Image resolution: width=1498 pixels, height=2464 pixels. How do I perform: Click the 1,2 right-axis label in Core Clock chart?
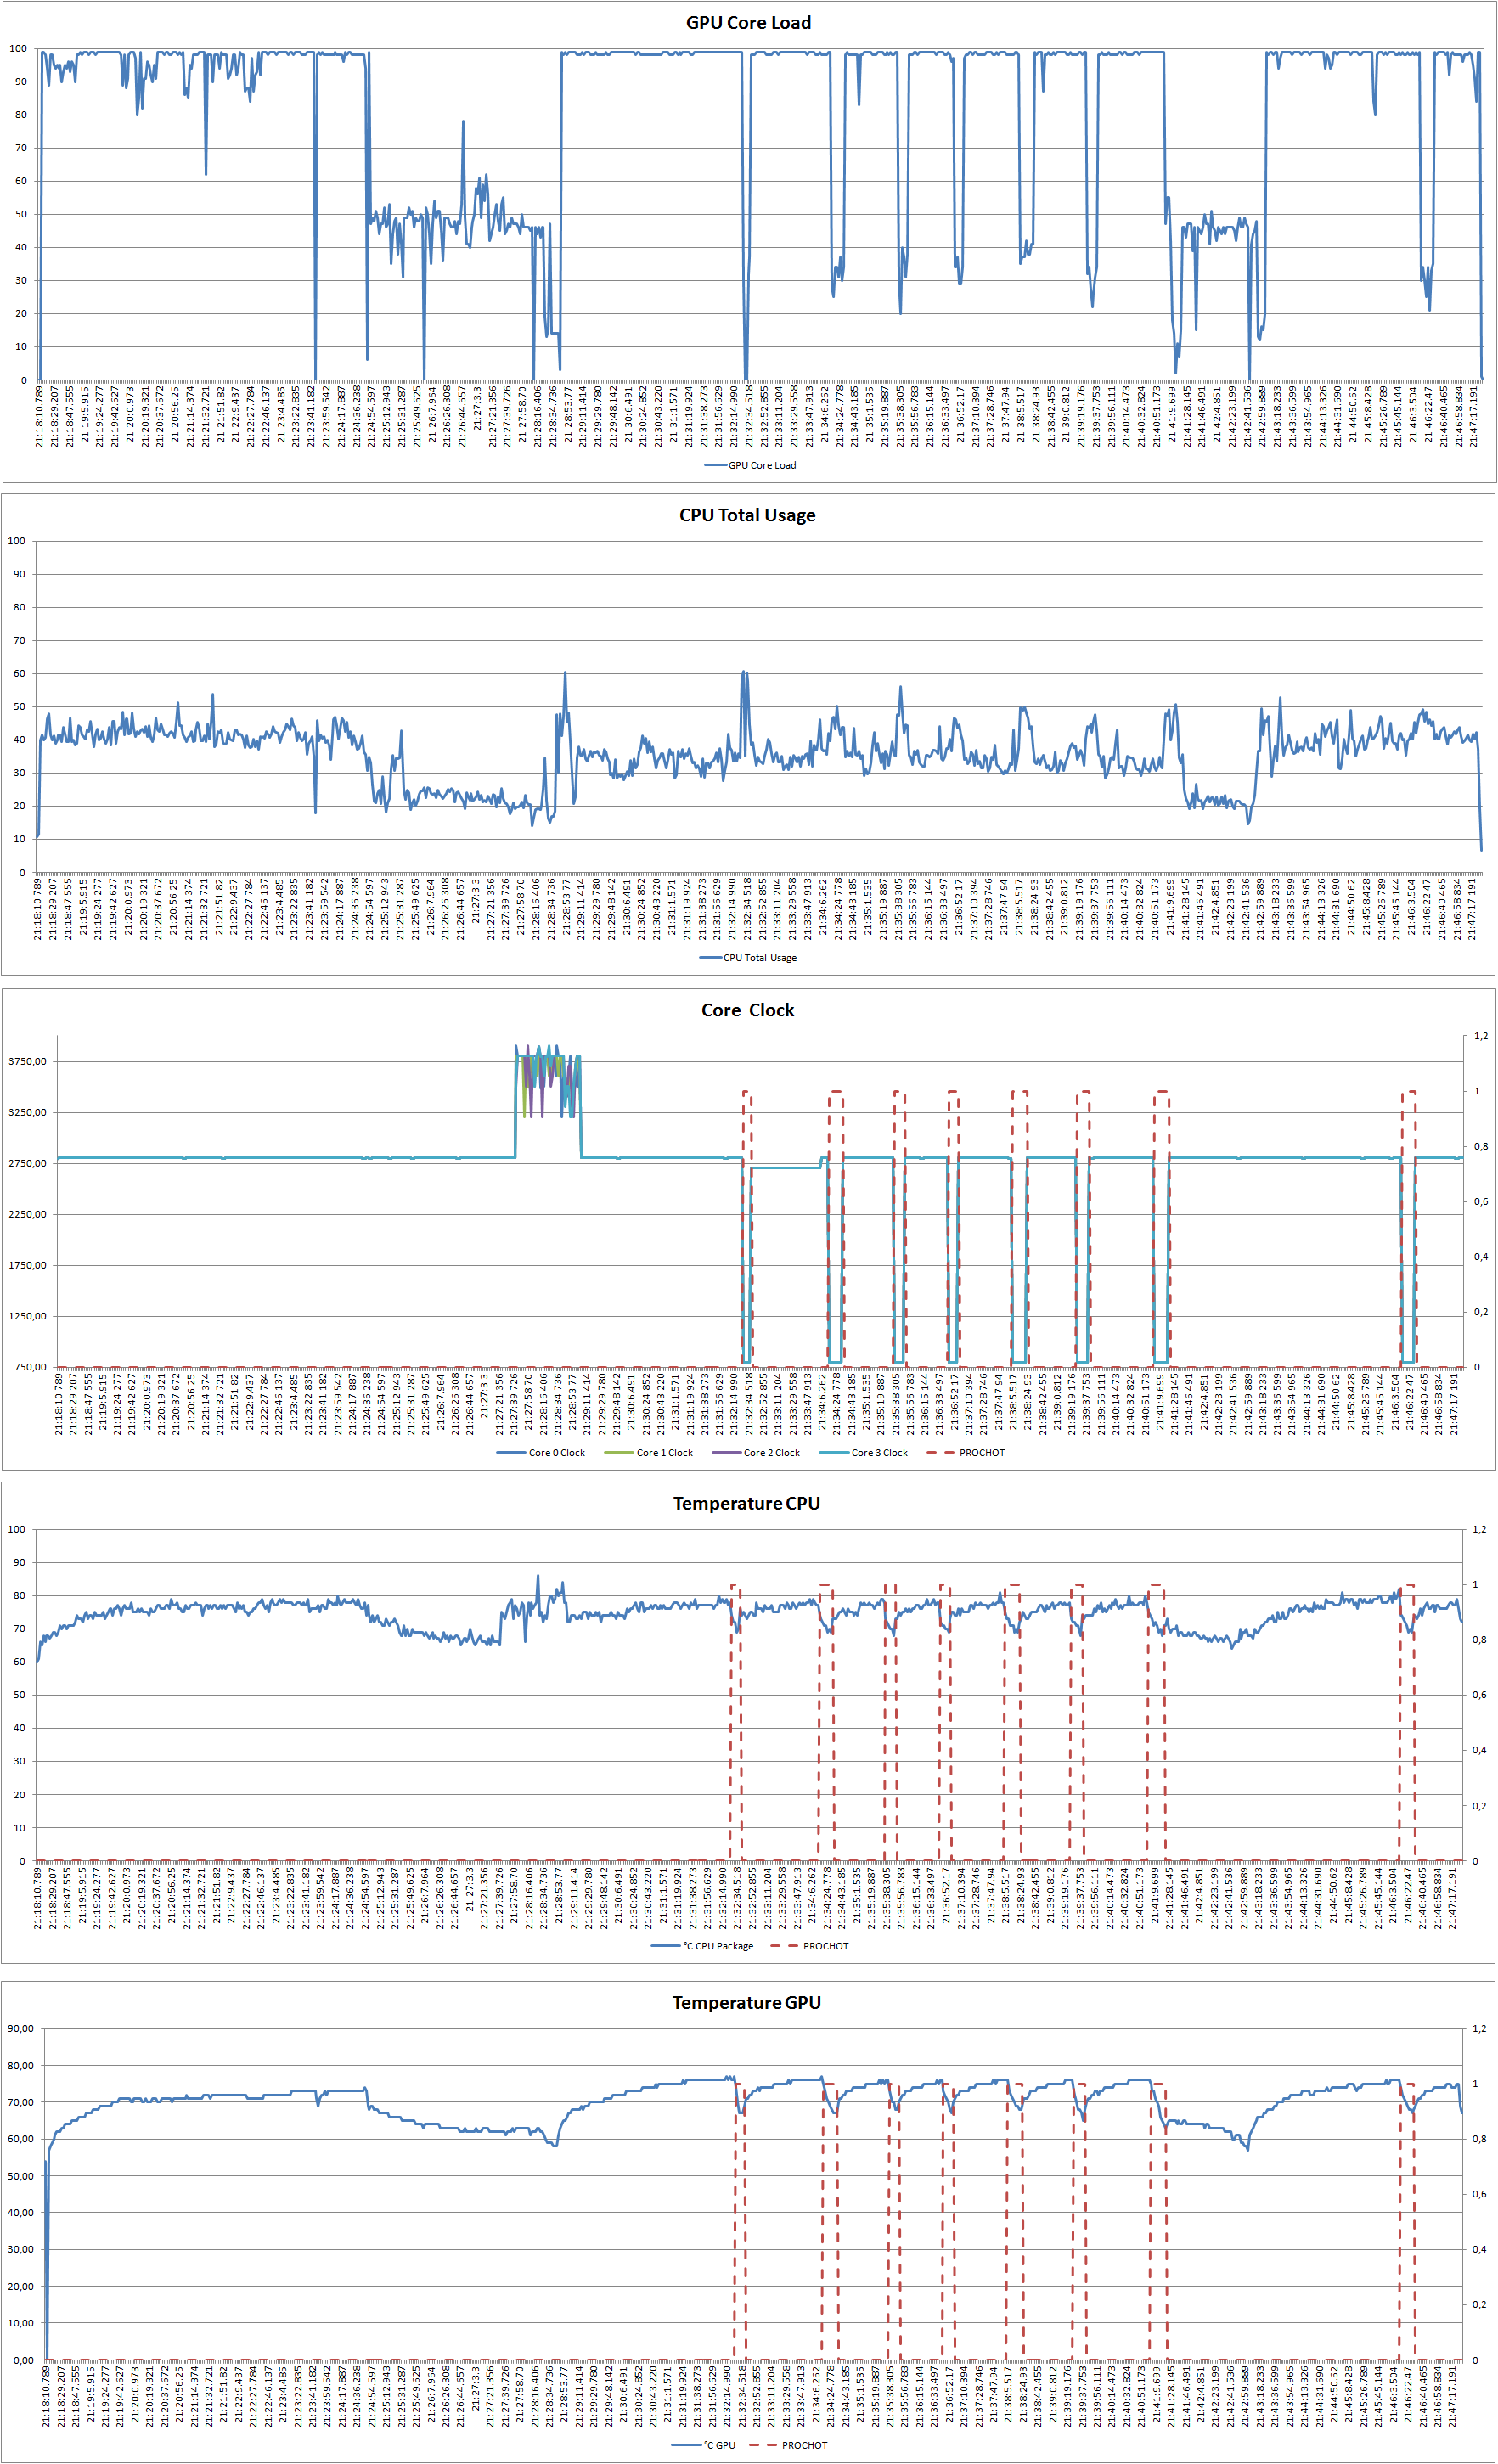[x=1481, y=1036]
